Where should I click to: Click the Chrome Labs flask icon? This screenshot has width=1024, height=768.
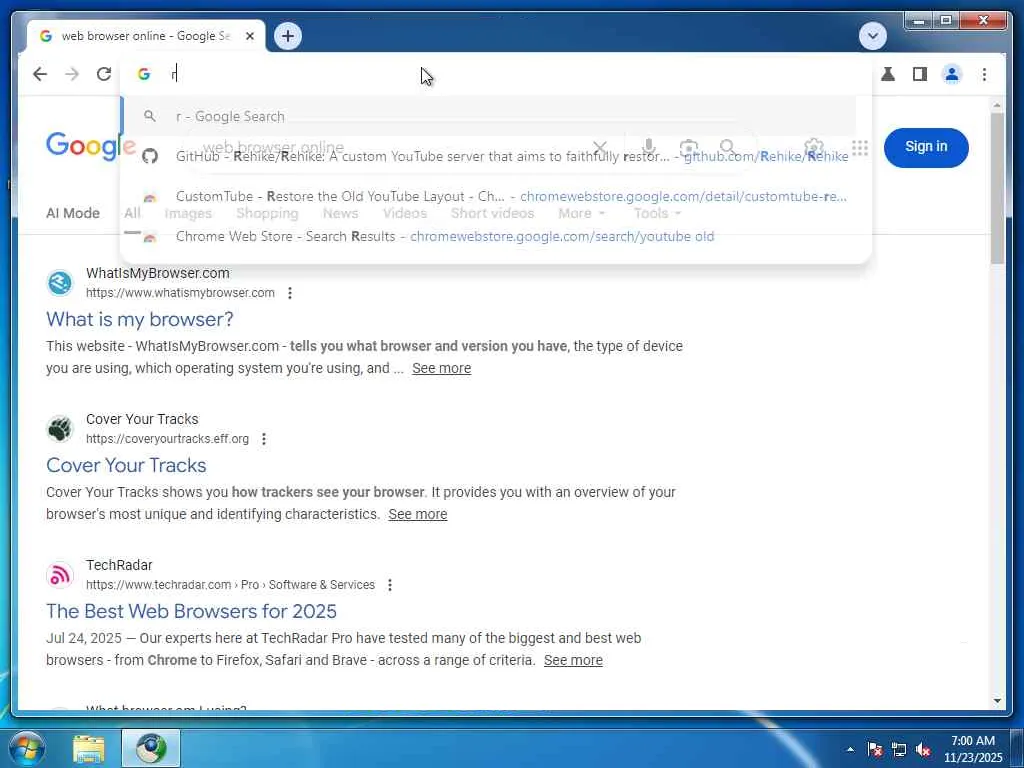(888, 74)
